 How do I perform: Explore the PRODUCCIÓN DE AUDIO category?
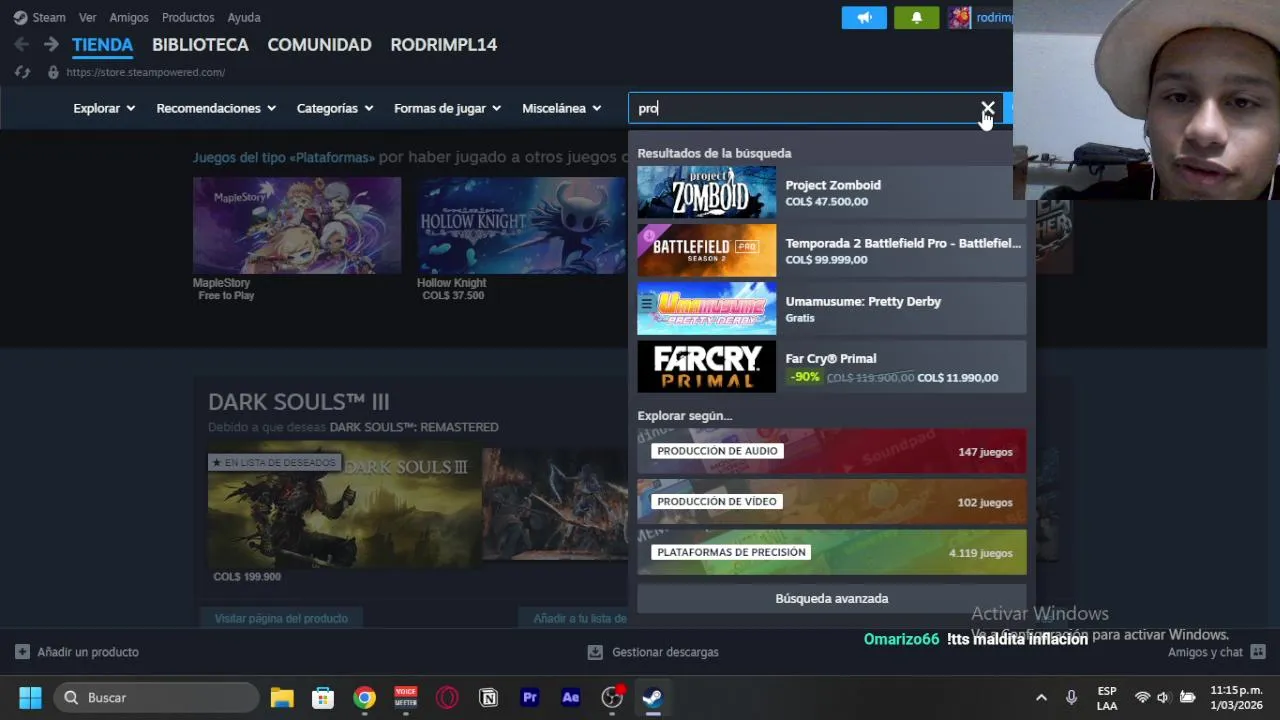click(831, 451)
